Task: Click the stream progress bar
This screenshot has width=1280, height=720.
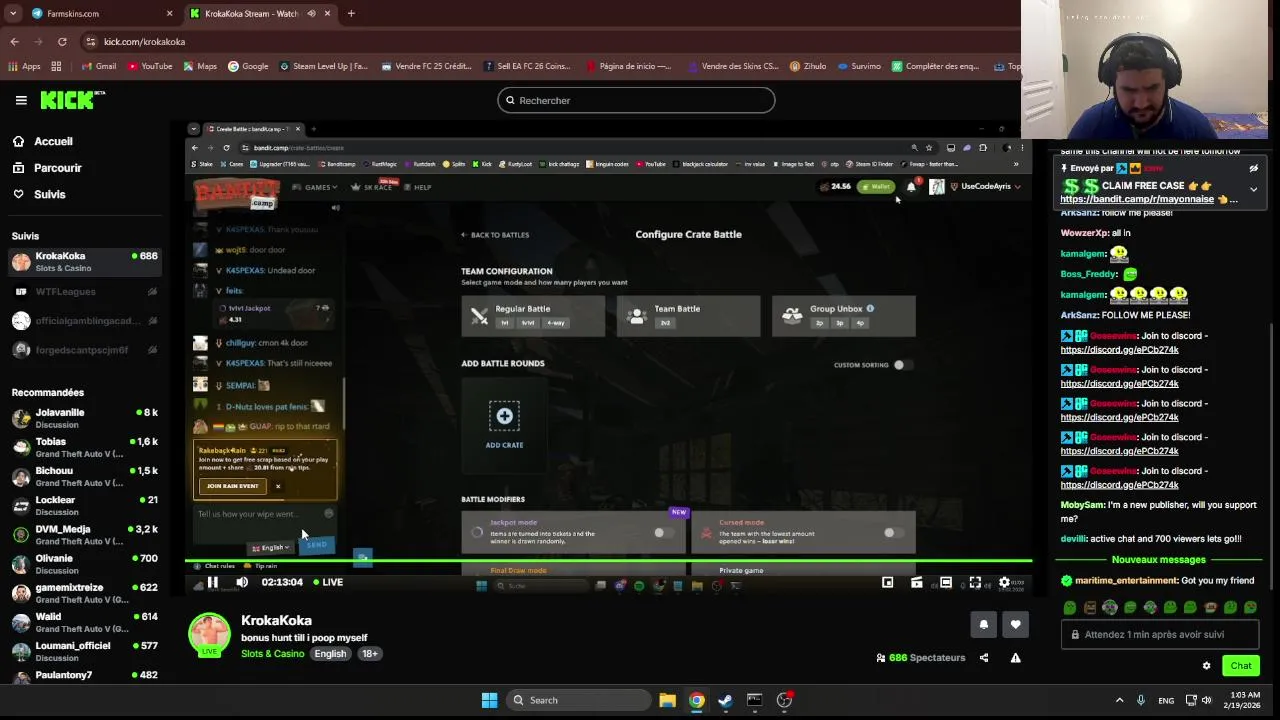Action: 608,562
